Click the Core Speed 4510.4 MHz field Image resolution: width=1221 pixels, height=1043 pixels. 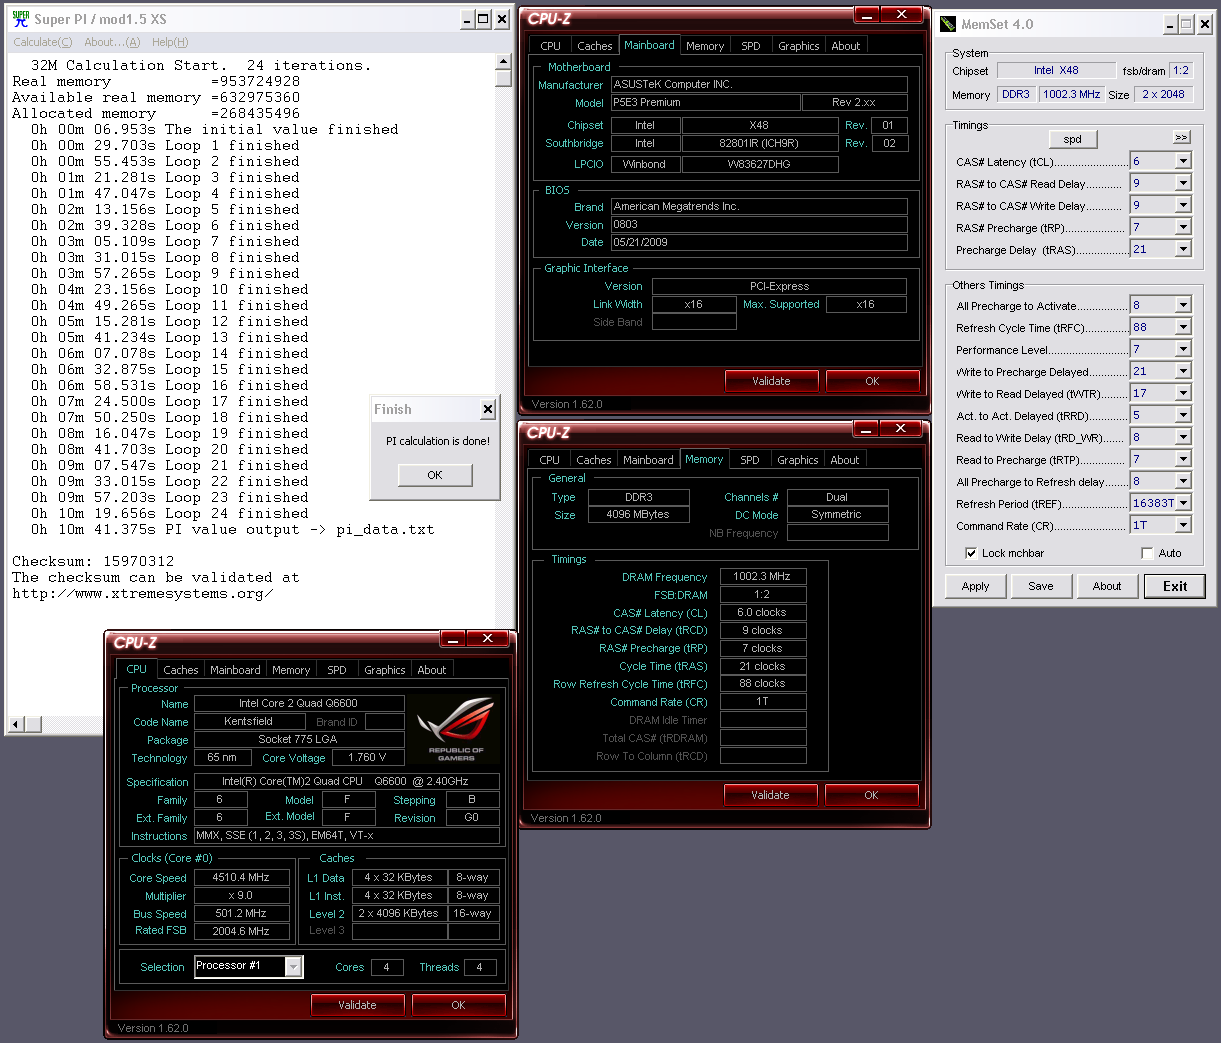point(241,877)
